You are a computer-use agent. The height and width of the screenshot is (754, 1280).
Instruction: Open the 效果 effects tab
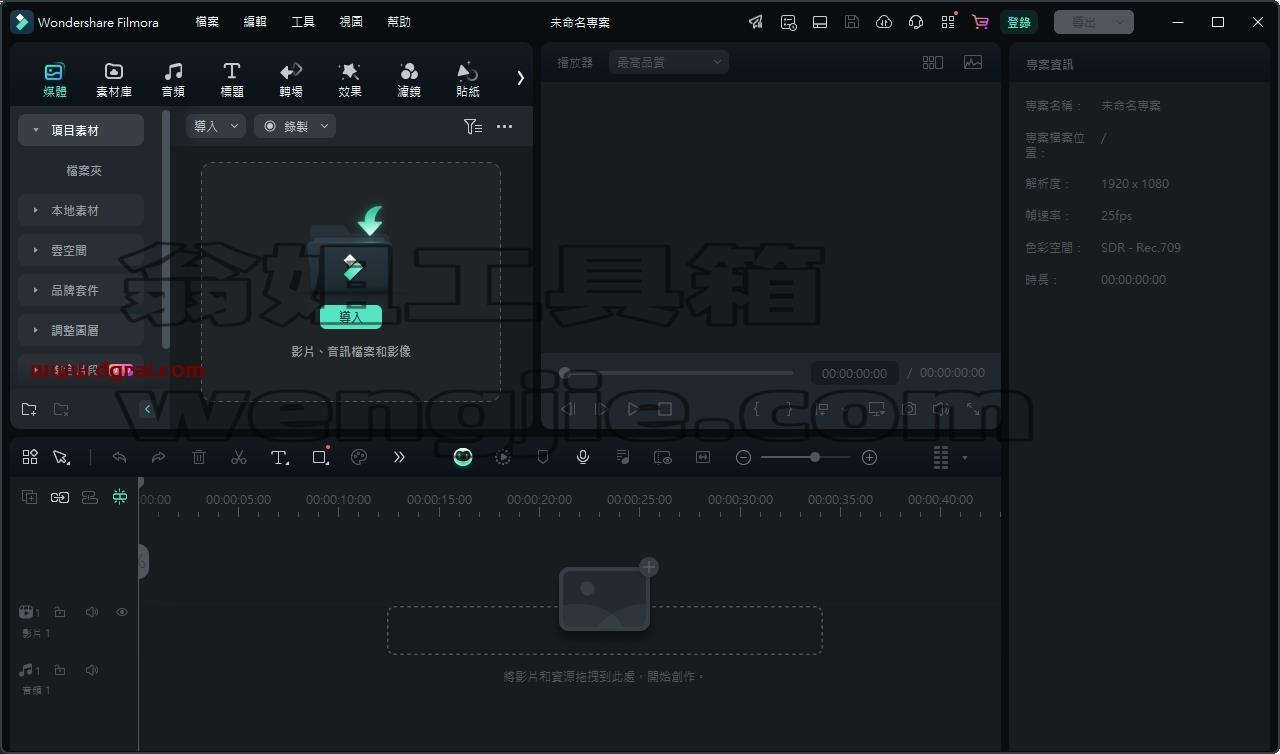[350, 79]
